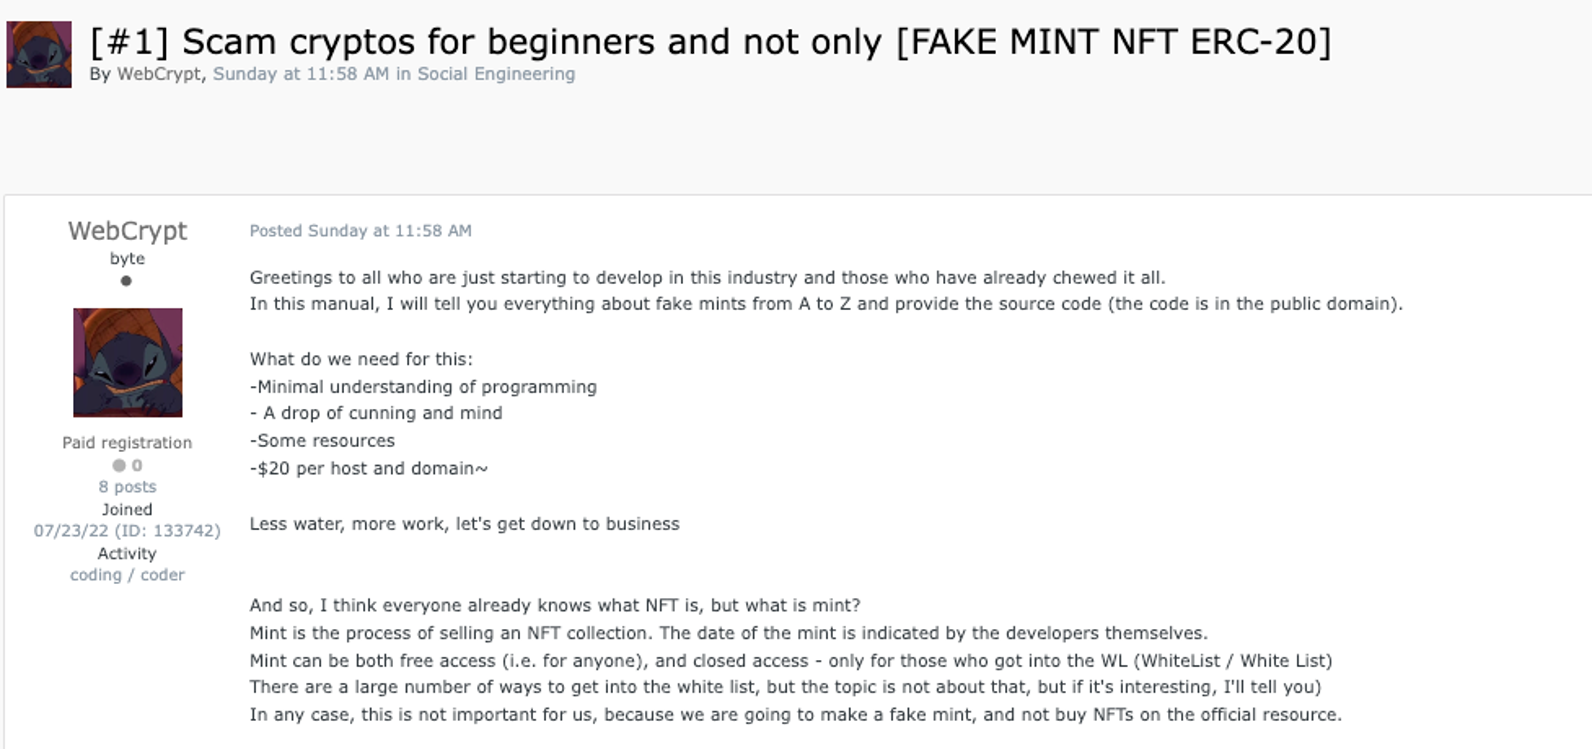The image size is (1592, 749).
Task: Click the line mentioning $20 per host
Action: tap(369, 468)
